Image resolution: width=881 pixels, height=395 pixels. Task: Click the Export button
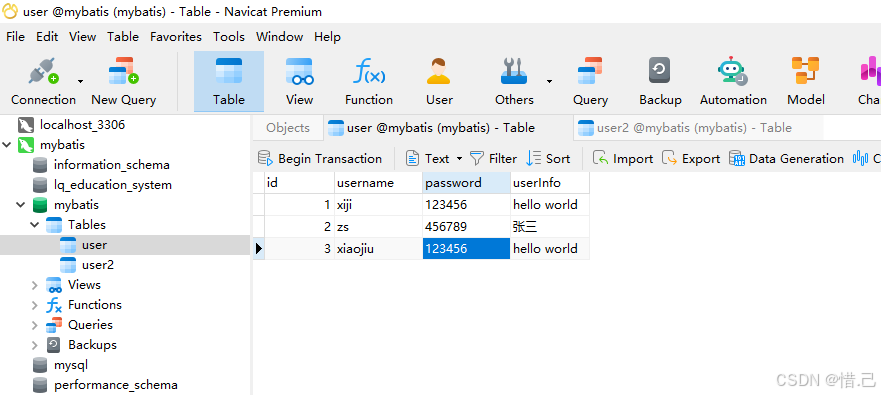691,159
